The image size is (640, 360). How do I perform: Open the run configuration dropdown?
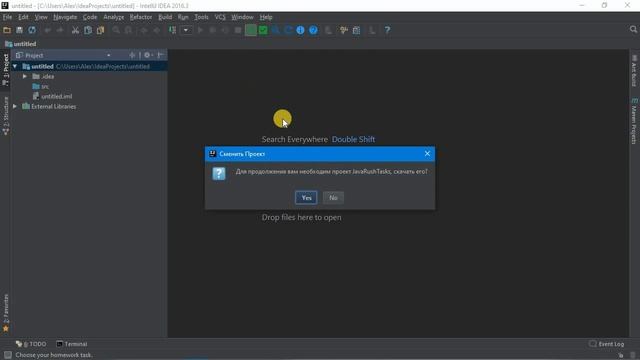click(x=186, y=30)
